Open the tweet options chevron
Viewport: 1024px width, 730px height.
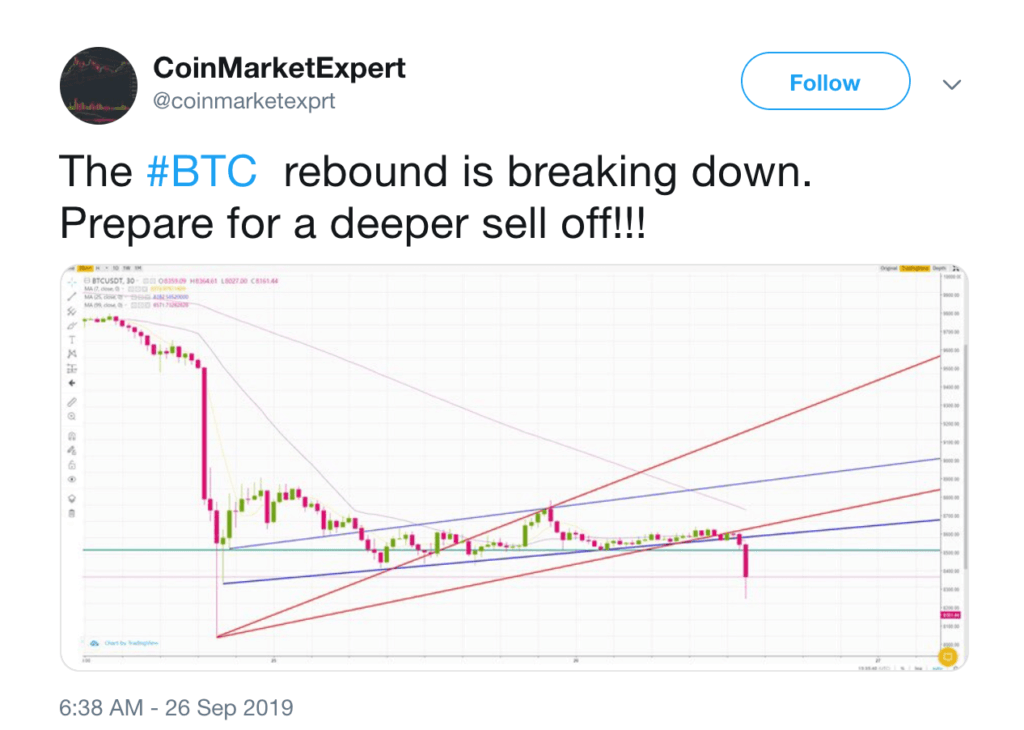click(952, 84)
